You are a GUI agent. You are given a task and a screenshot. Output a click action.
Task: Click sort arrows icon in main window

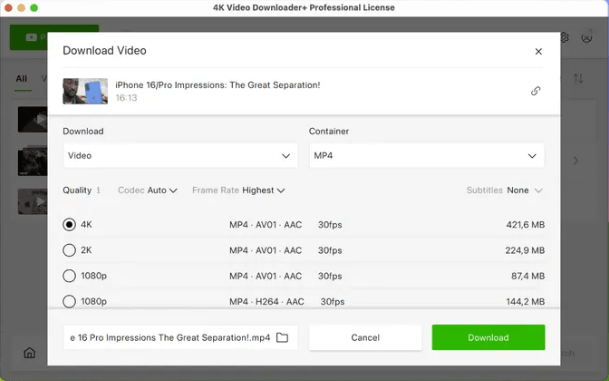(x=578, y=78)
